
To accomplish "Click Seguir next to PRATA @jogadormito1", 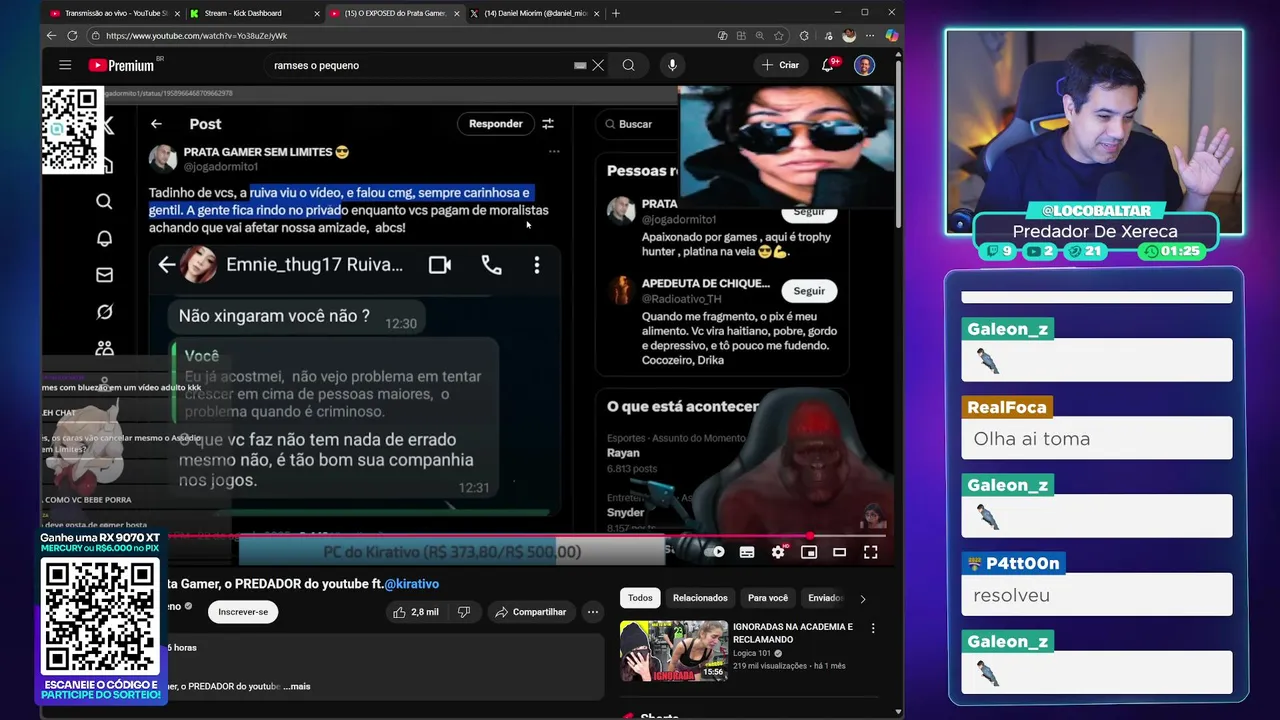I will click(809, 211).
